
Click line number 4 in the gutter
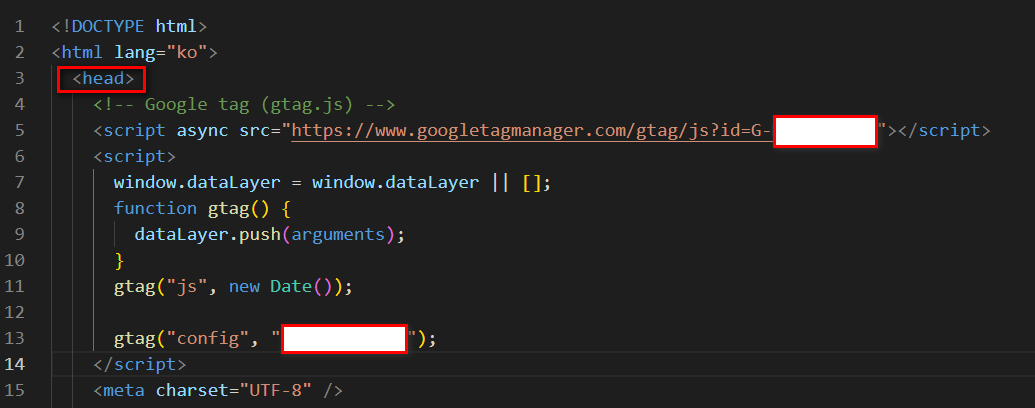point(18,105)
